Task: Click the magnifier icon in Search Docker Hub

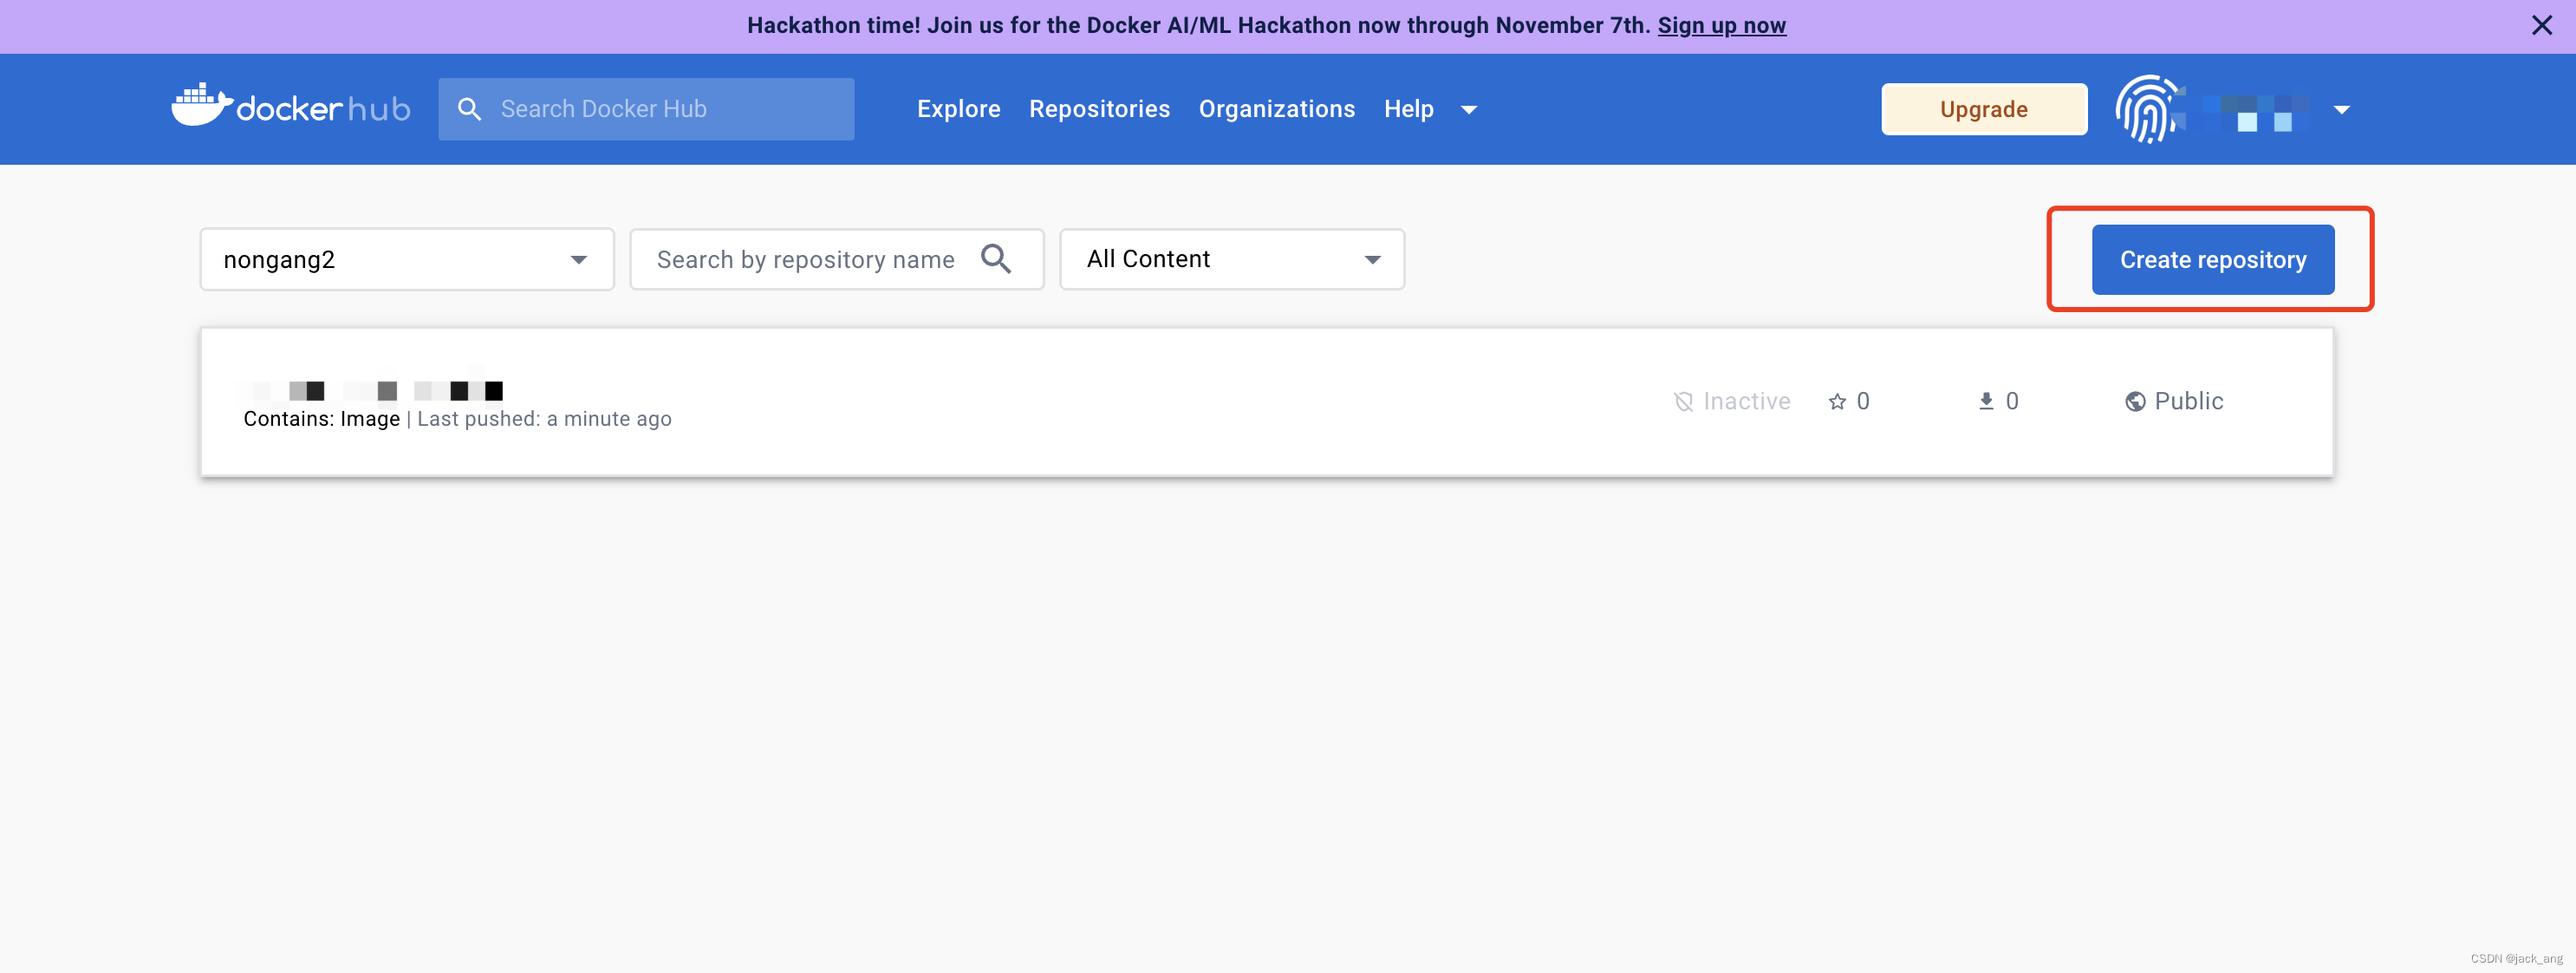Action: (x=469, y=109)
